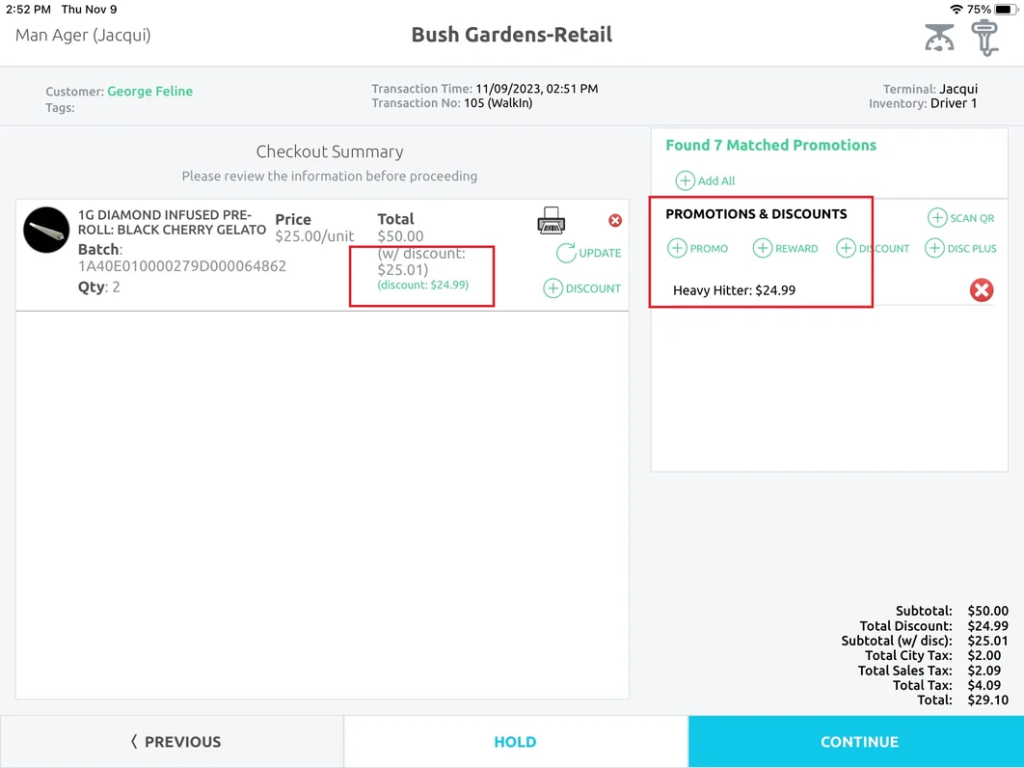Tap the Bush Gardens-Retail title

pos(511,35)
